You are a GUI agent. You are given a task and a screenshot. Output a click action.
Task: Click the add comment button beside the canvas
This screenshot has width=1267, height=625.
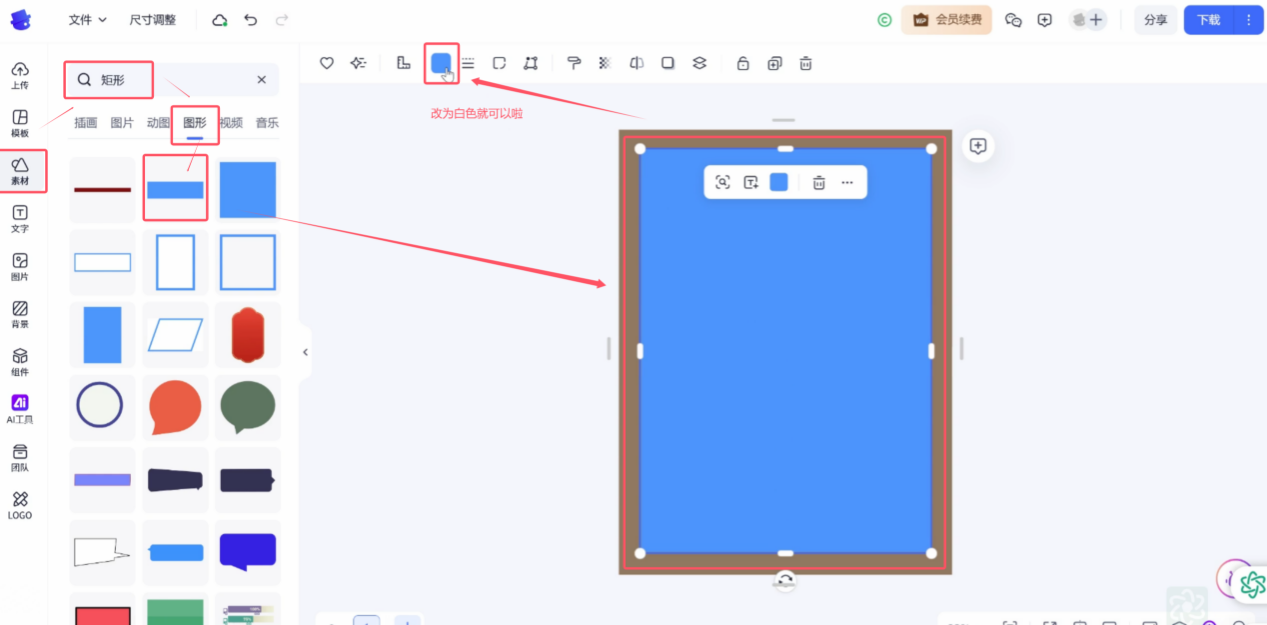pyautogui.click(x=978, y=146)
